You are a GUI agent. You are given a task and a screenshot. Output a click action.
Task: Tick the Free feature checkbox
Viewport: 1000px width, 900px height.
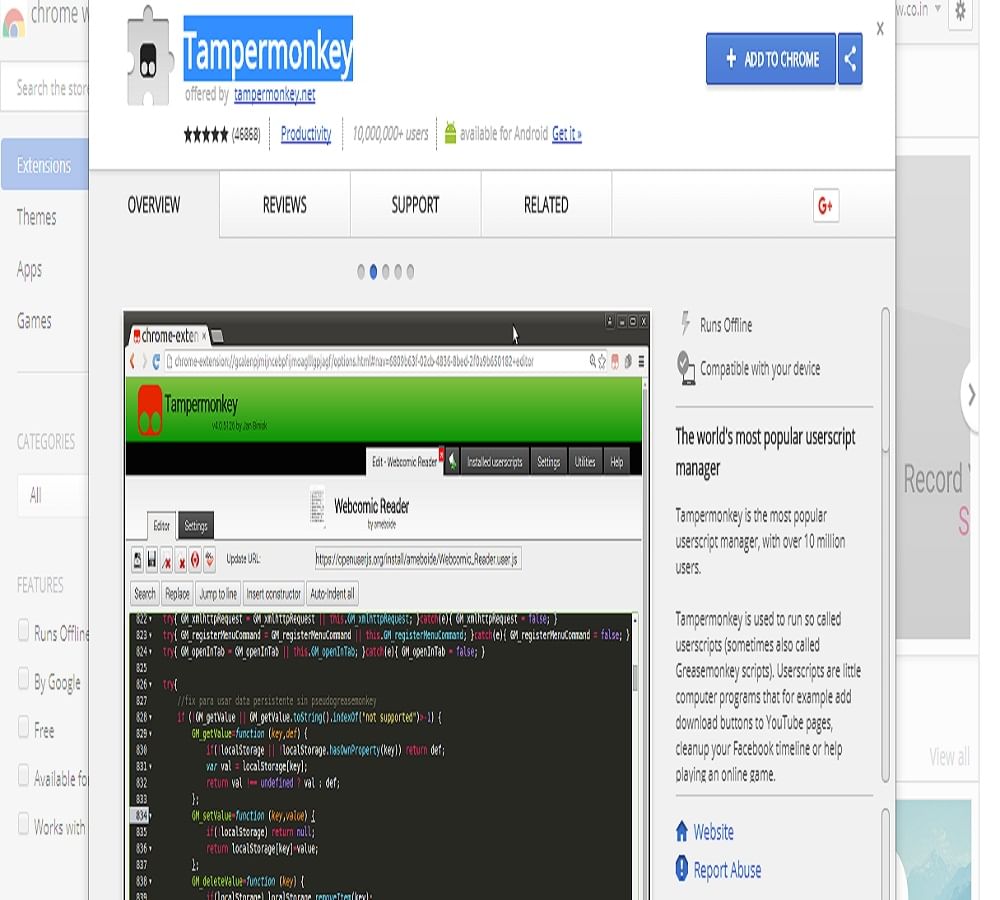click(23, 728)
